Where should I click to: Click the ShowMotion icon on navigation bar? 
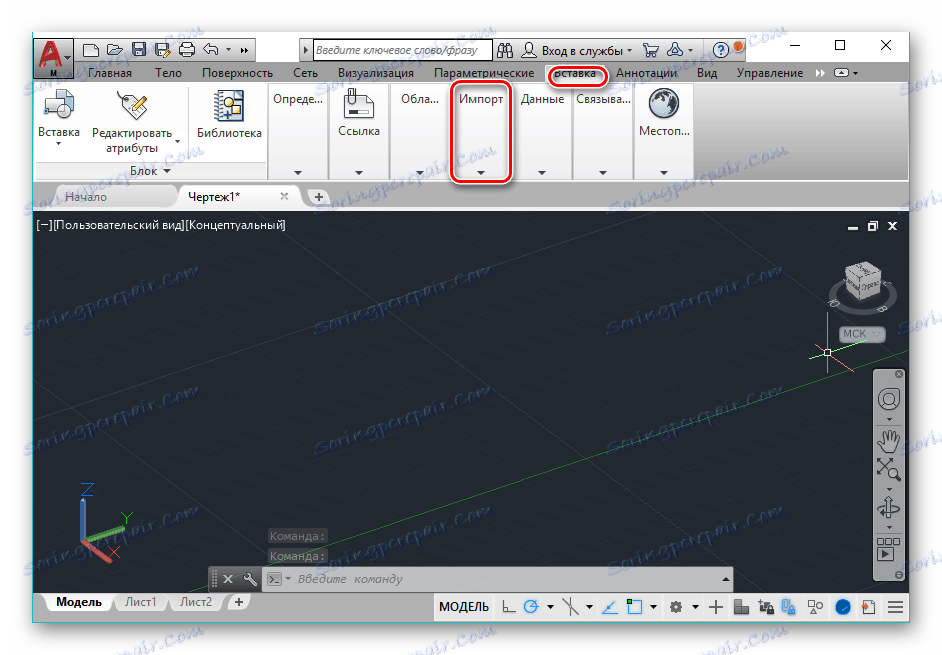[x=888, y=549]
